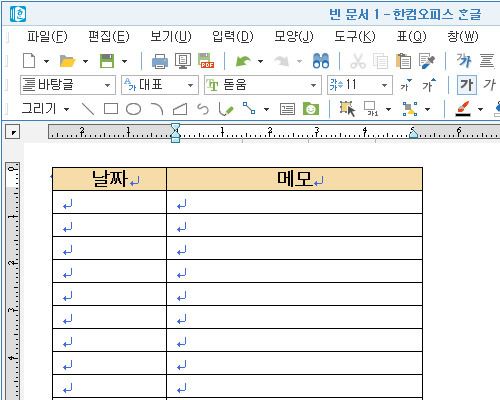Image resolution: width=500 pixels, height=400 pixels.
Task: Select the Arc drawing tool
Action: [157, 109]
